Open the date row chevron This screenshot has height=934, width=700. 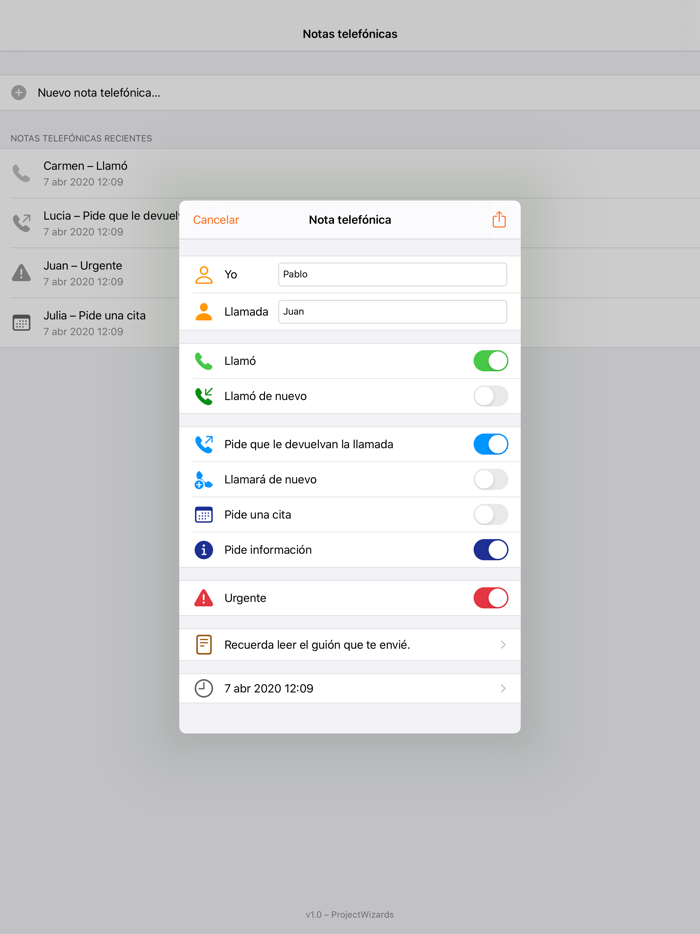click(x=503, y=689)
